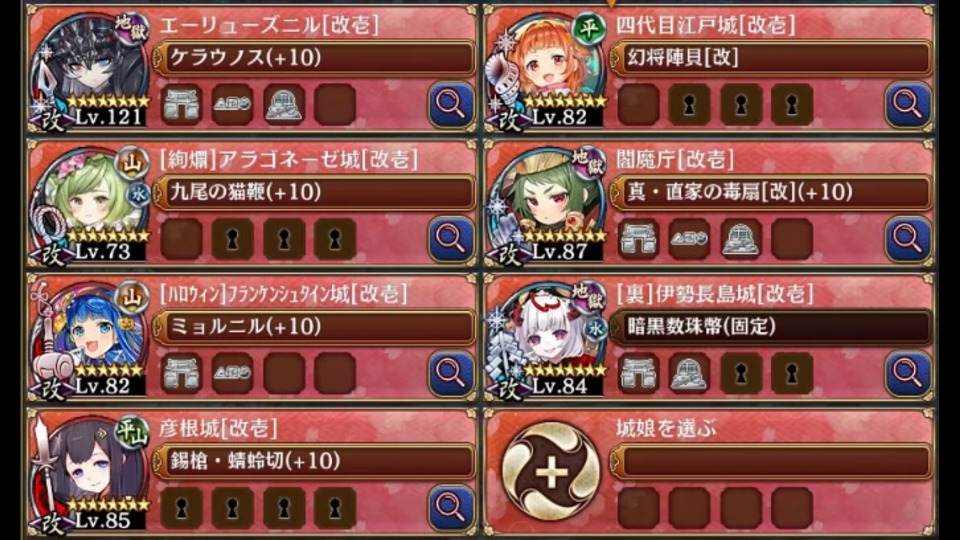Open magnifier details for 四代目江戸城[改壱]

pos(908,105)
